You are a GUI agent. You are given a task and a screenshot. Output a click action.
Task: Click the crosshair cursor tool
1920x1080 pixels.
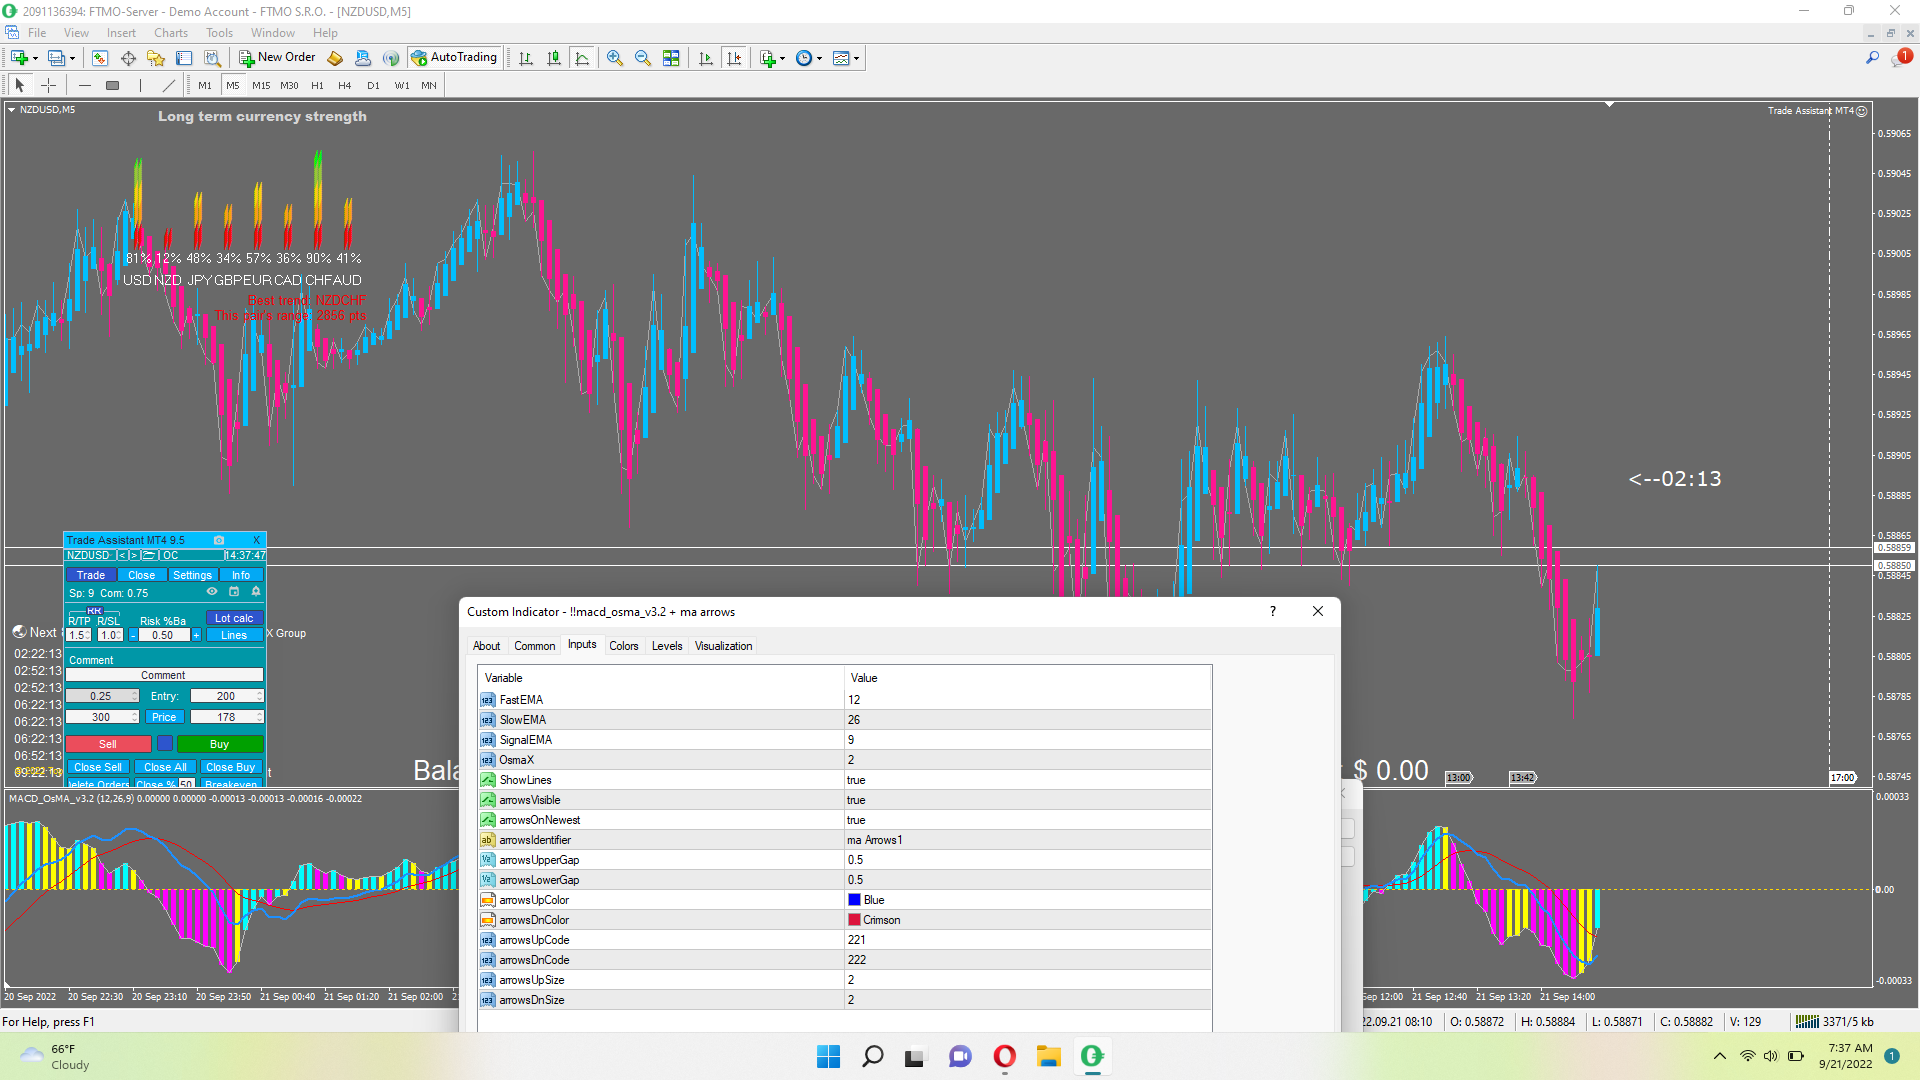48,86
